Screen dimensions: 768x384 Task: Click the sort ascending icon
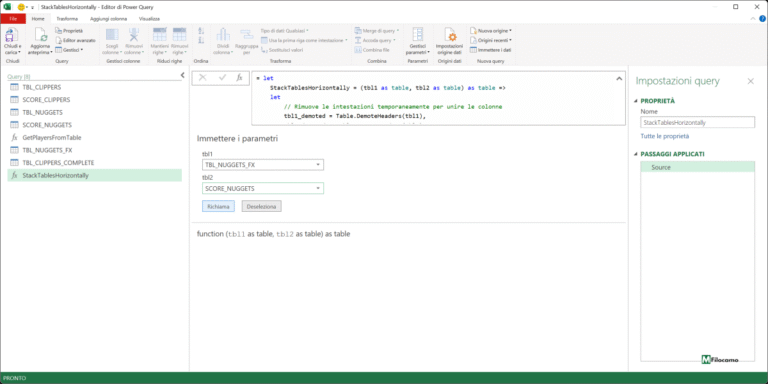[x=201, y=31]
